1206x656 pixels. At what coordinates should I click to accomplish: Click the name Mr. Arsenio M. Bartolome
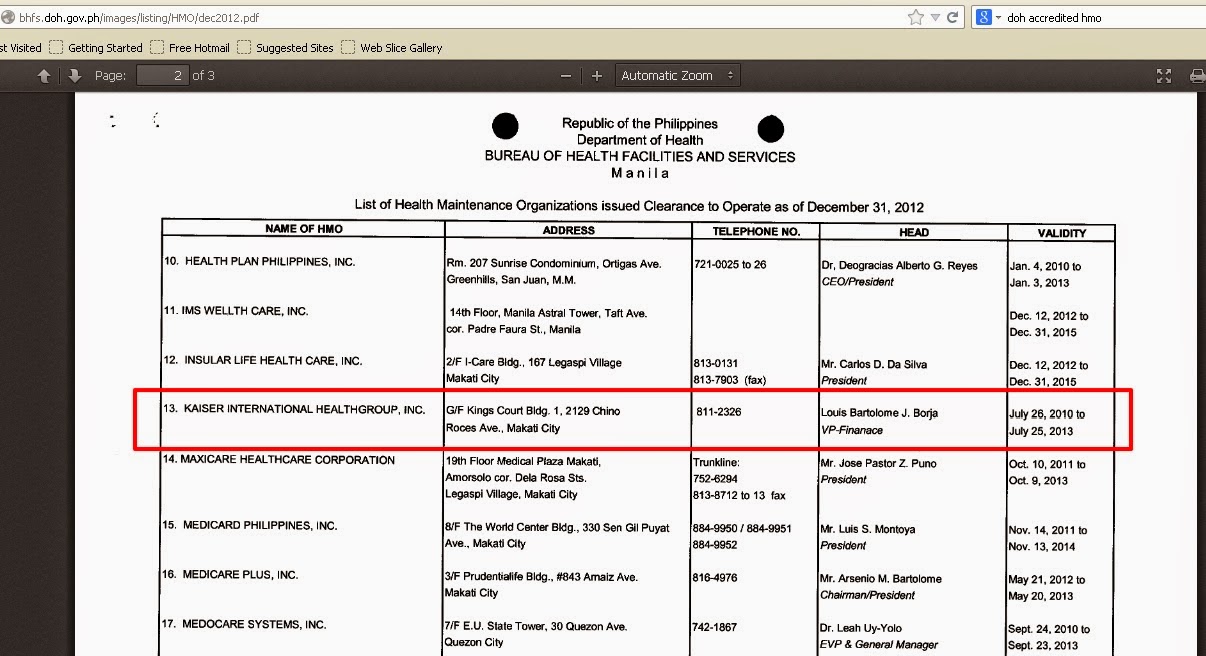click(x=881, y=578)
